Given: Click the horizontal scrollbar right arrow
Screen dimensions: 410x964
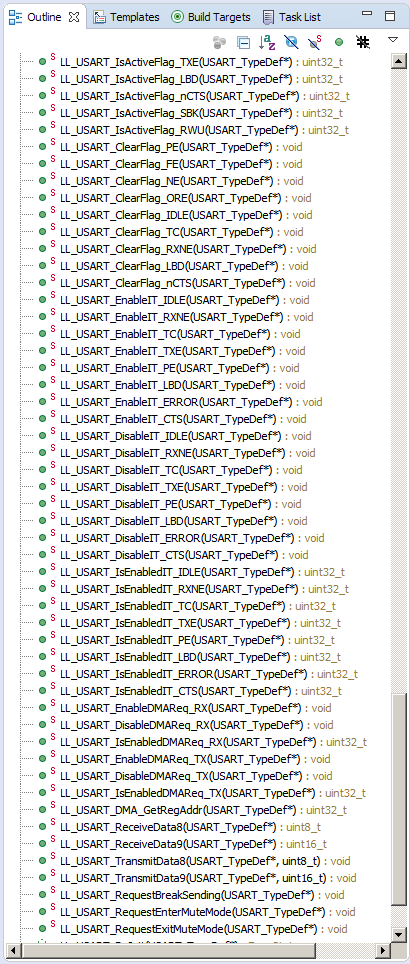Looking at the screenshot, I should (x=382, y=949).
